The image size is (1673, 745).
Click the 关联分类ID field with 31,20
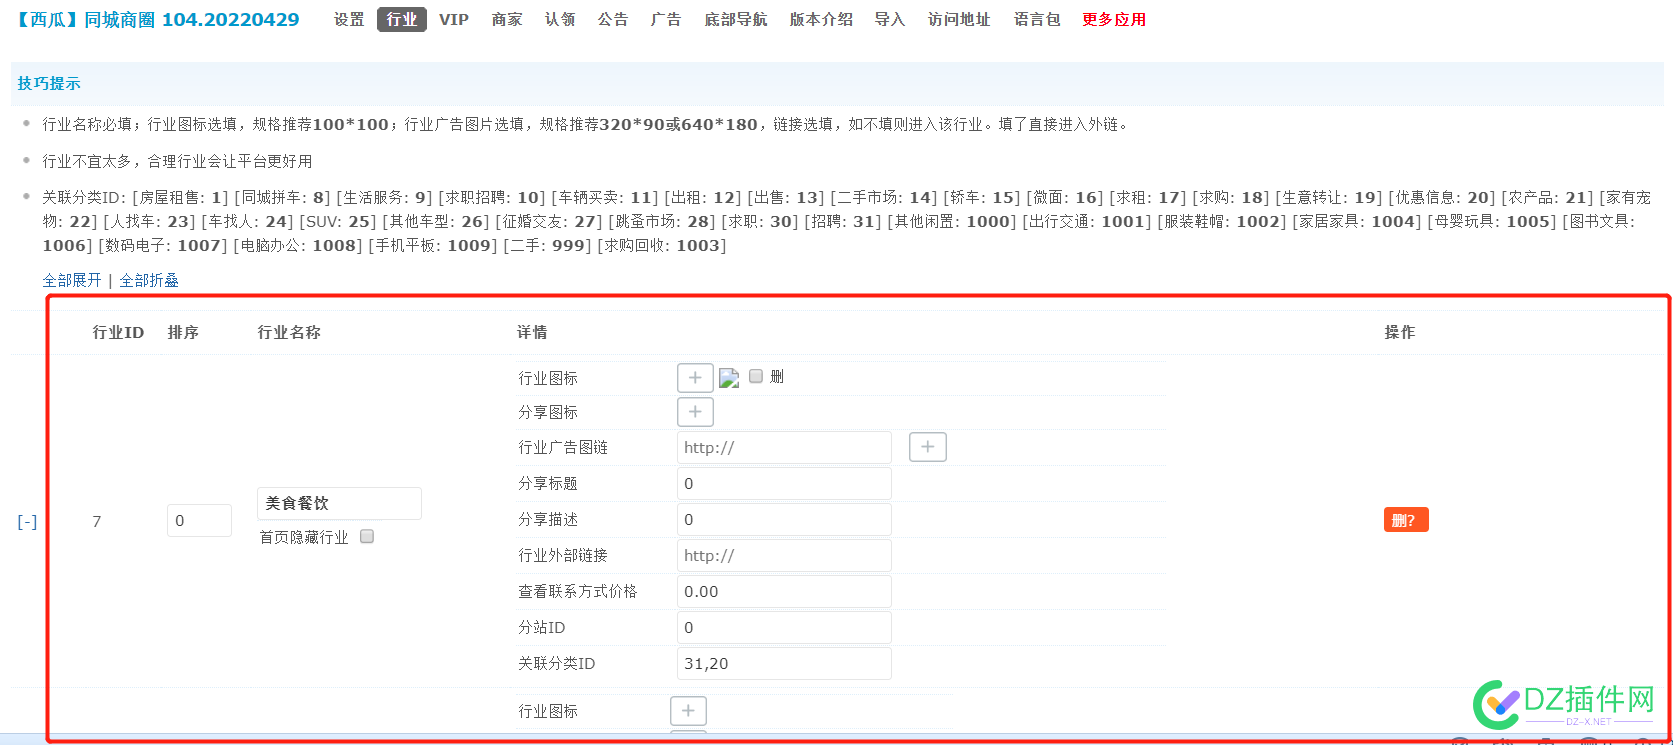point(784,663)
